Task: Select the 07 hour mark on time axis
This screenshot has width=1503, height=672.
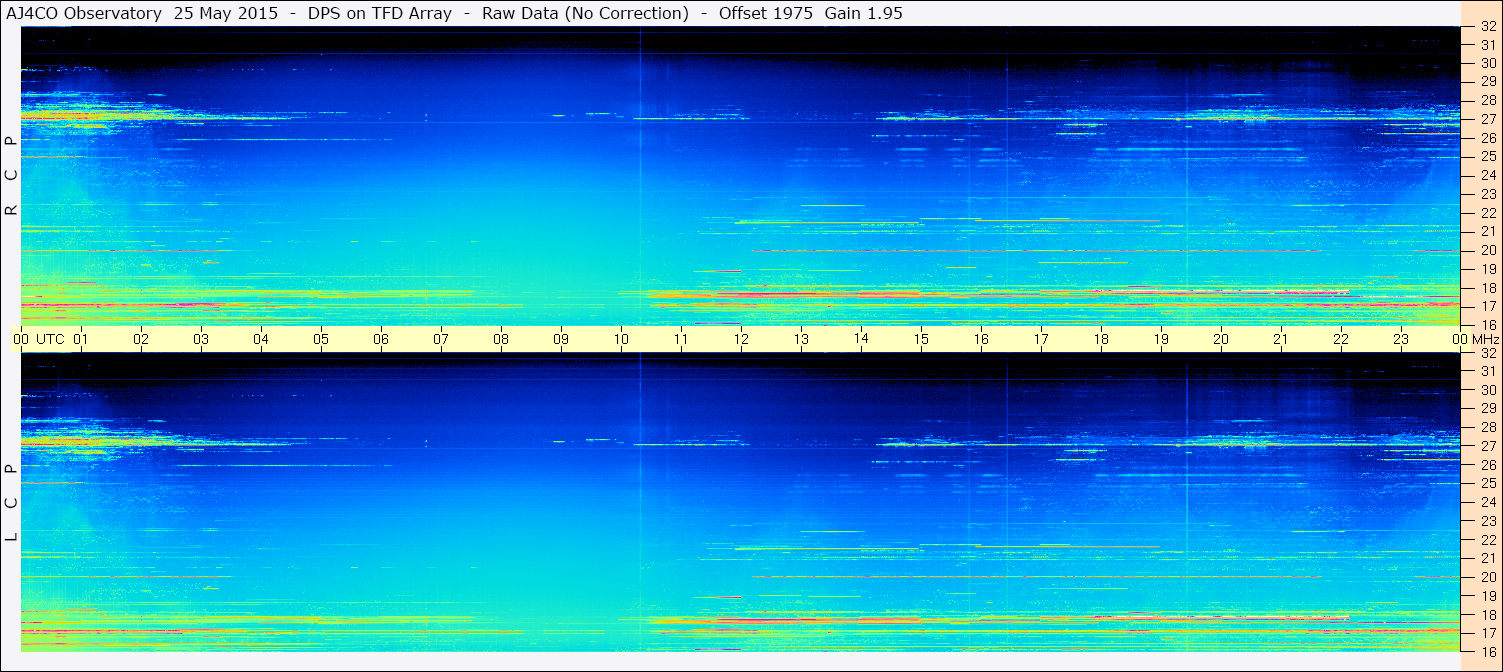Action: click(441, 339)
